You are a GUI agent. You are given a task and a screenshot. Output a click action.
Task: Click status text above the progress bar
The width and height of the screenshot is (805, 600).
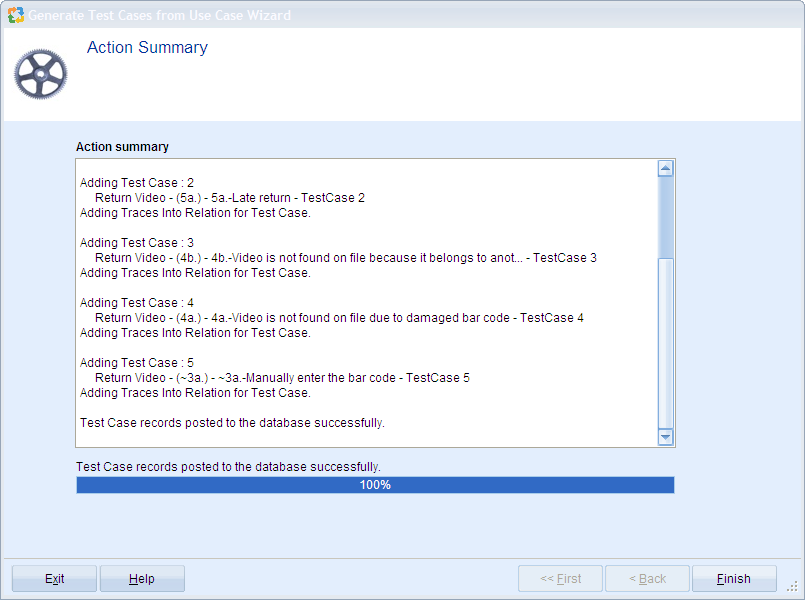pos(228,467)
